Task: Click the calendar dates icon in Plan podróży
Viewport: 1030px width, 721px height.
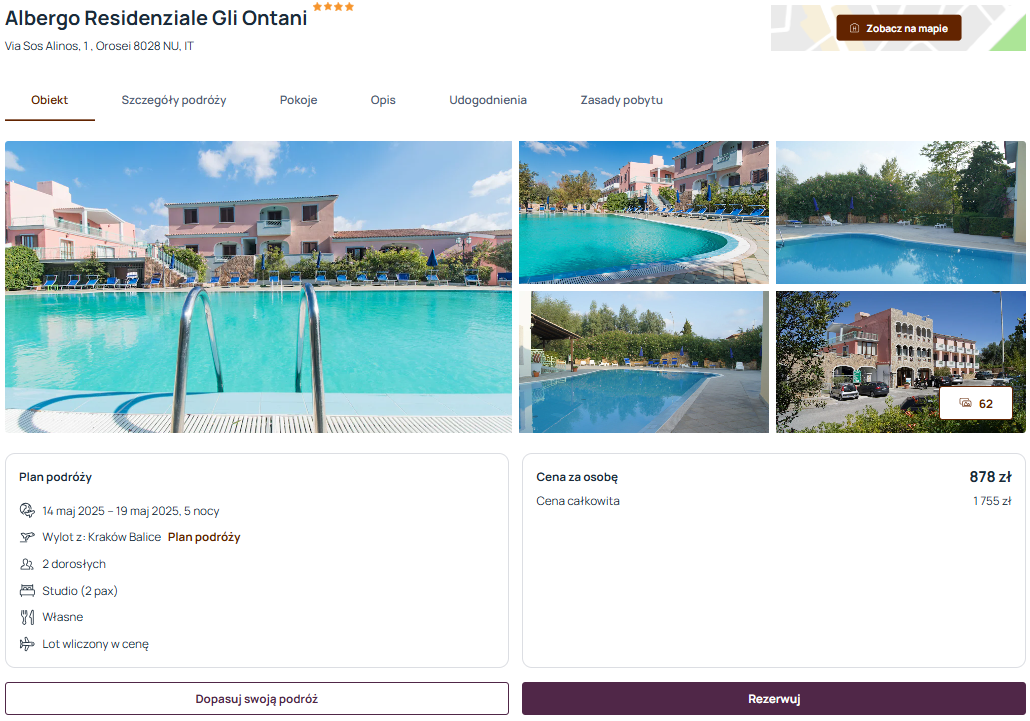Action: (x=27, y=510)
